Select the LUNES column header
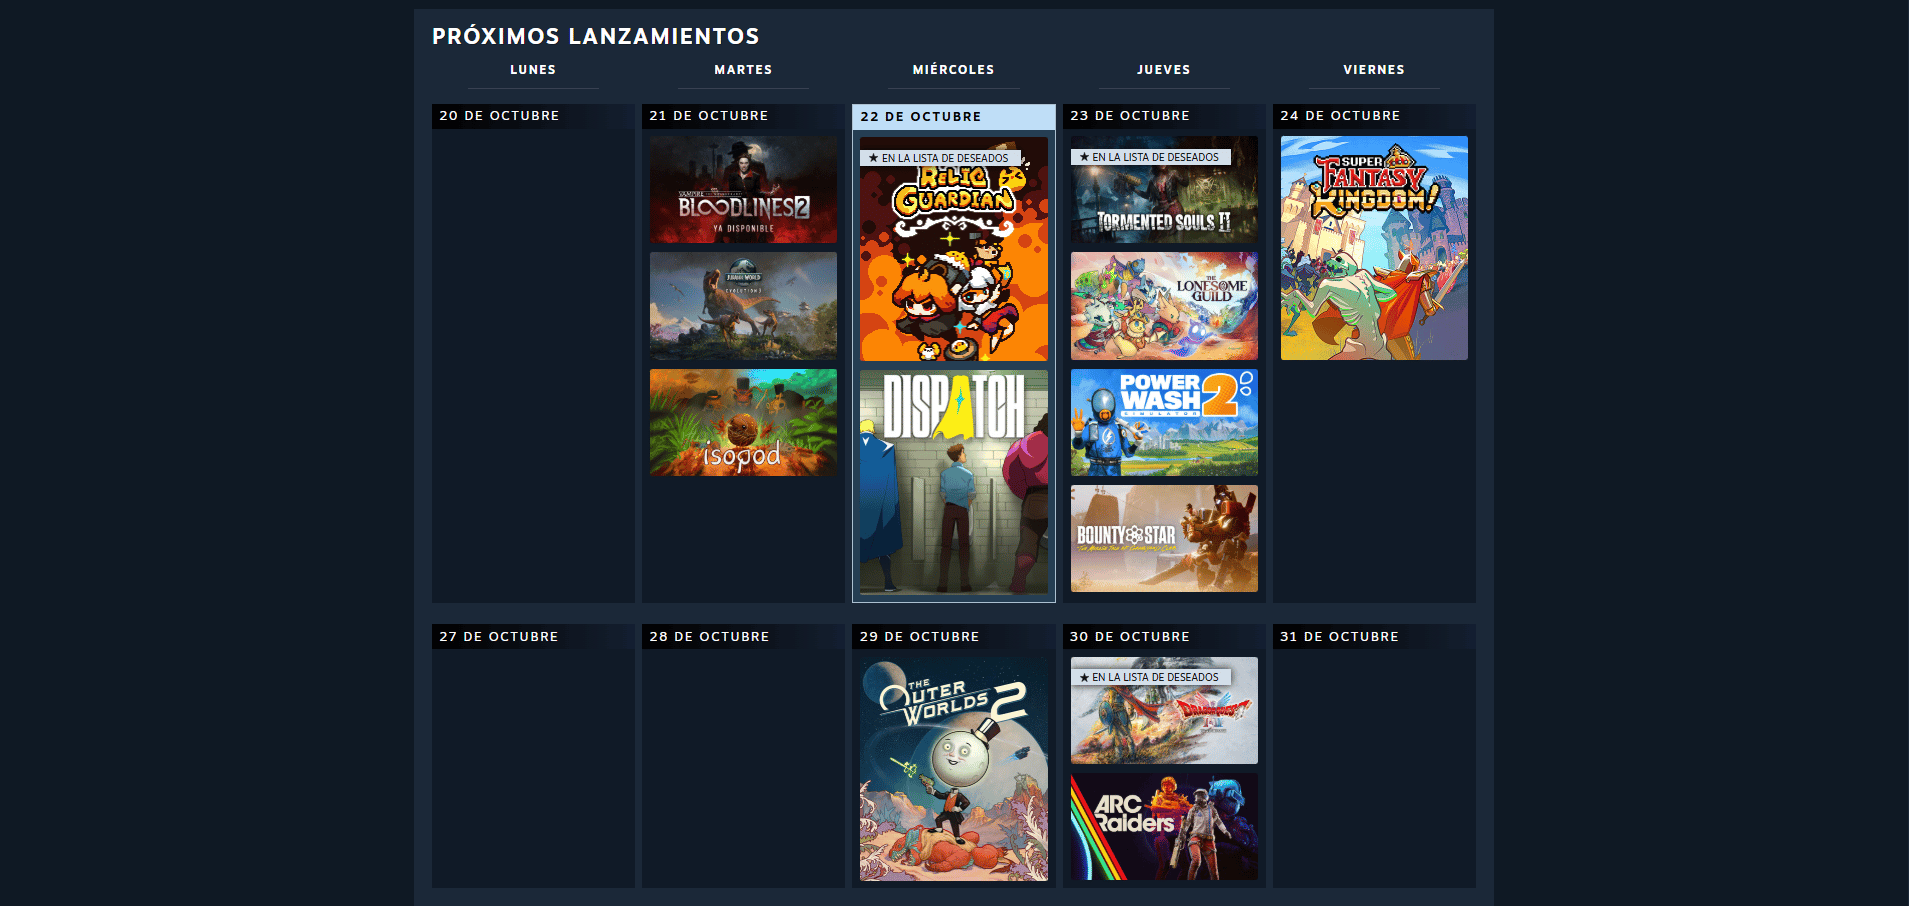The width and height of the screenshot is (1909, 906). pos(533,70)
